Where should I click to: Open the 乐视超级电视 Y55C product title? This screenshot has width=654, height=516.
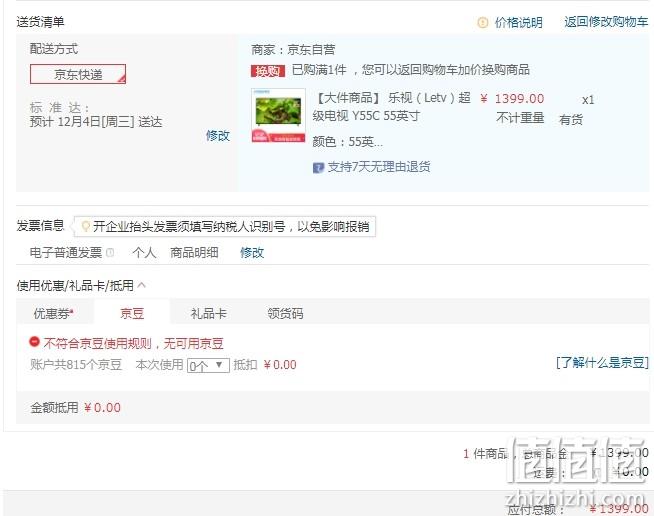click(x=392, y=107)
